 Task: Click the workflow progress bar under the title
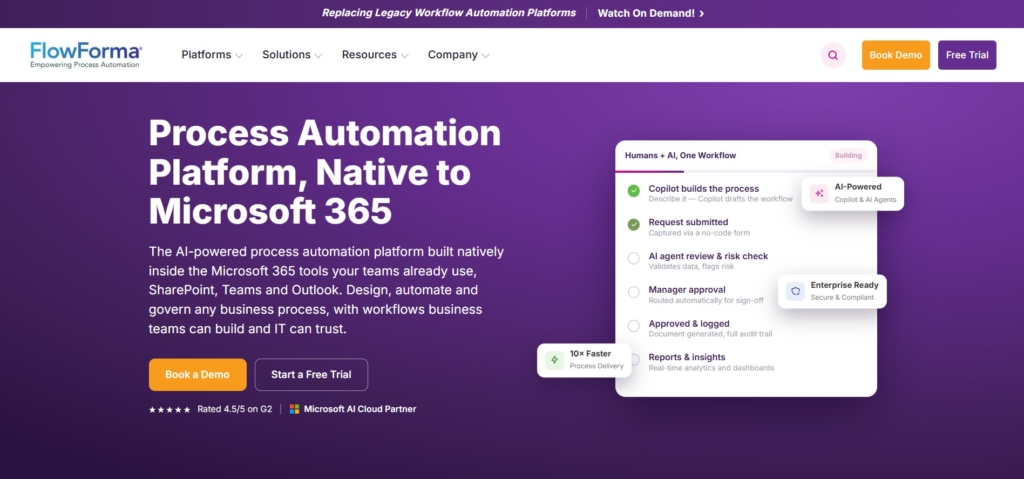[746, 171]
